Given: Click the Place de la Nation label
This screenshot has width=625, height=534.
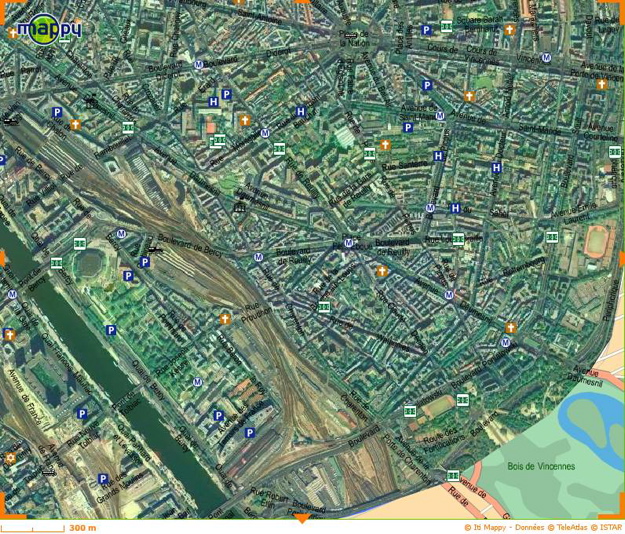Looking at the screenshot, I should pos(355,38).
